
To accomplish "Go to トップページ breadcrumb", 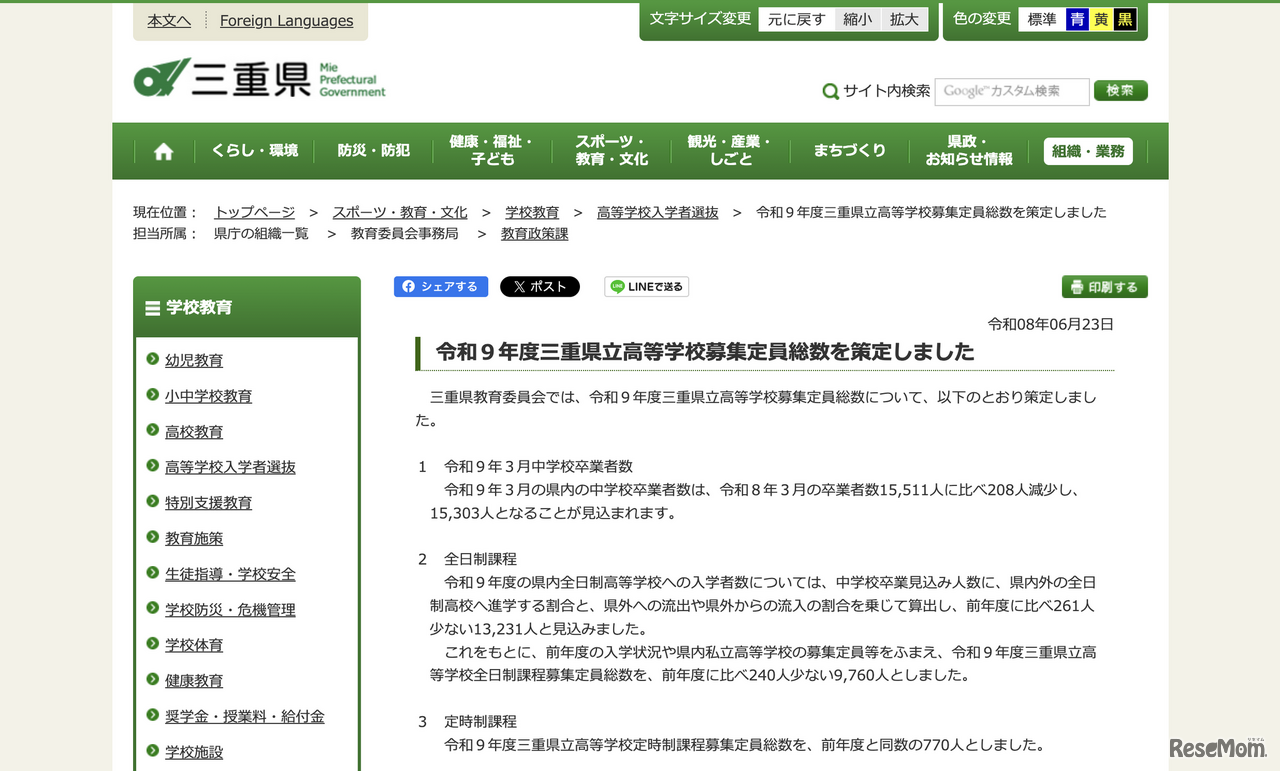I will click(x=254, y=212).
